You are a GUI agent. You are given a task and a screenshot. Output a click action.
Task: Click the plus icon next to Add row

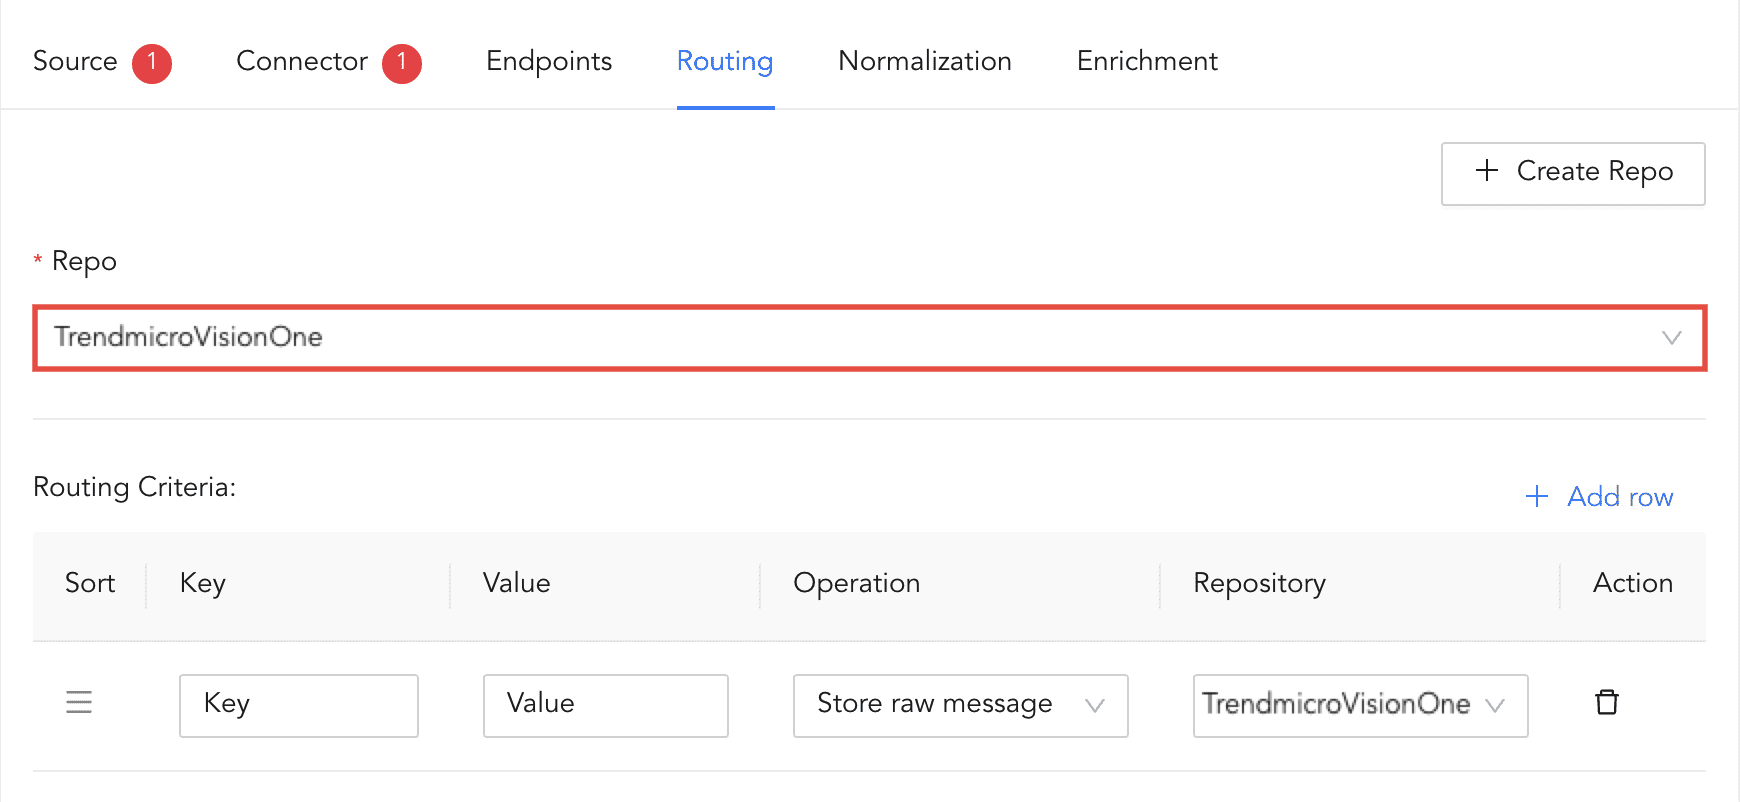pyautogui.click(x=1537, y=497)
